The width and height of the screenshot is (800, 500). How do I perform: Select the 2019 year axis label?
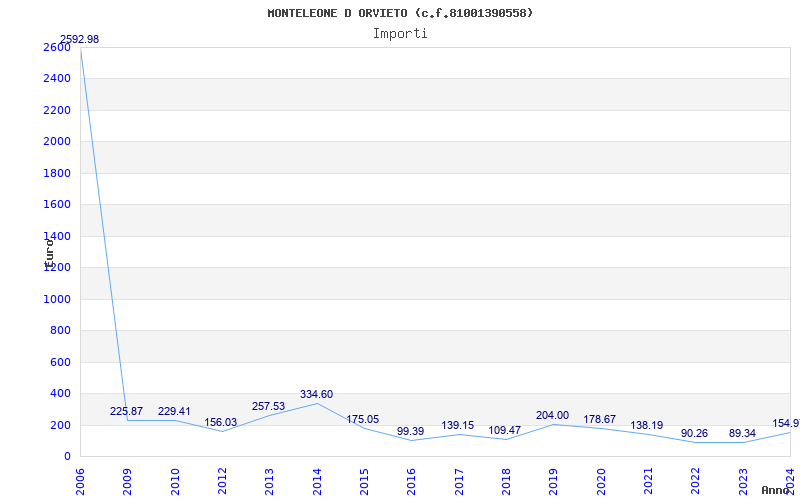pos(553,482)
